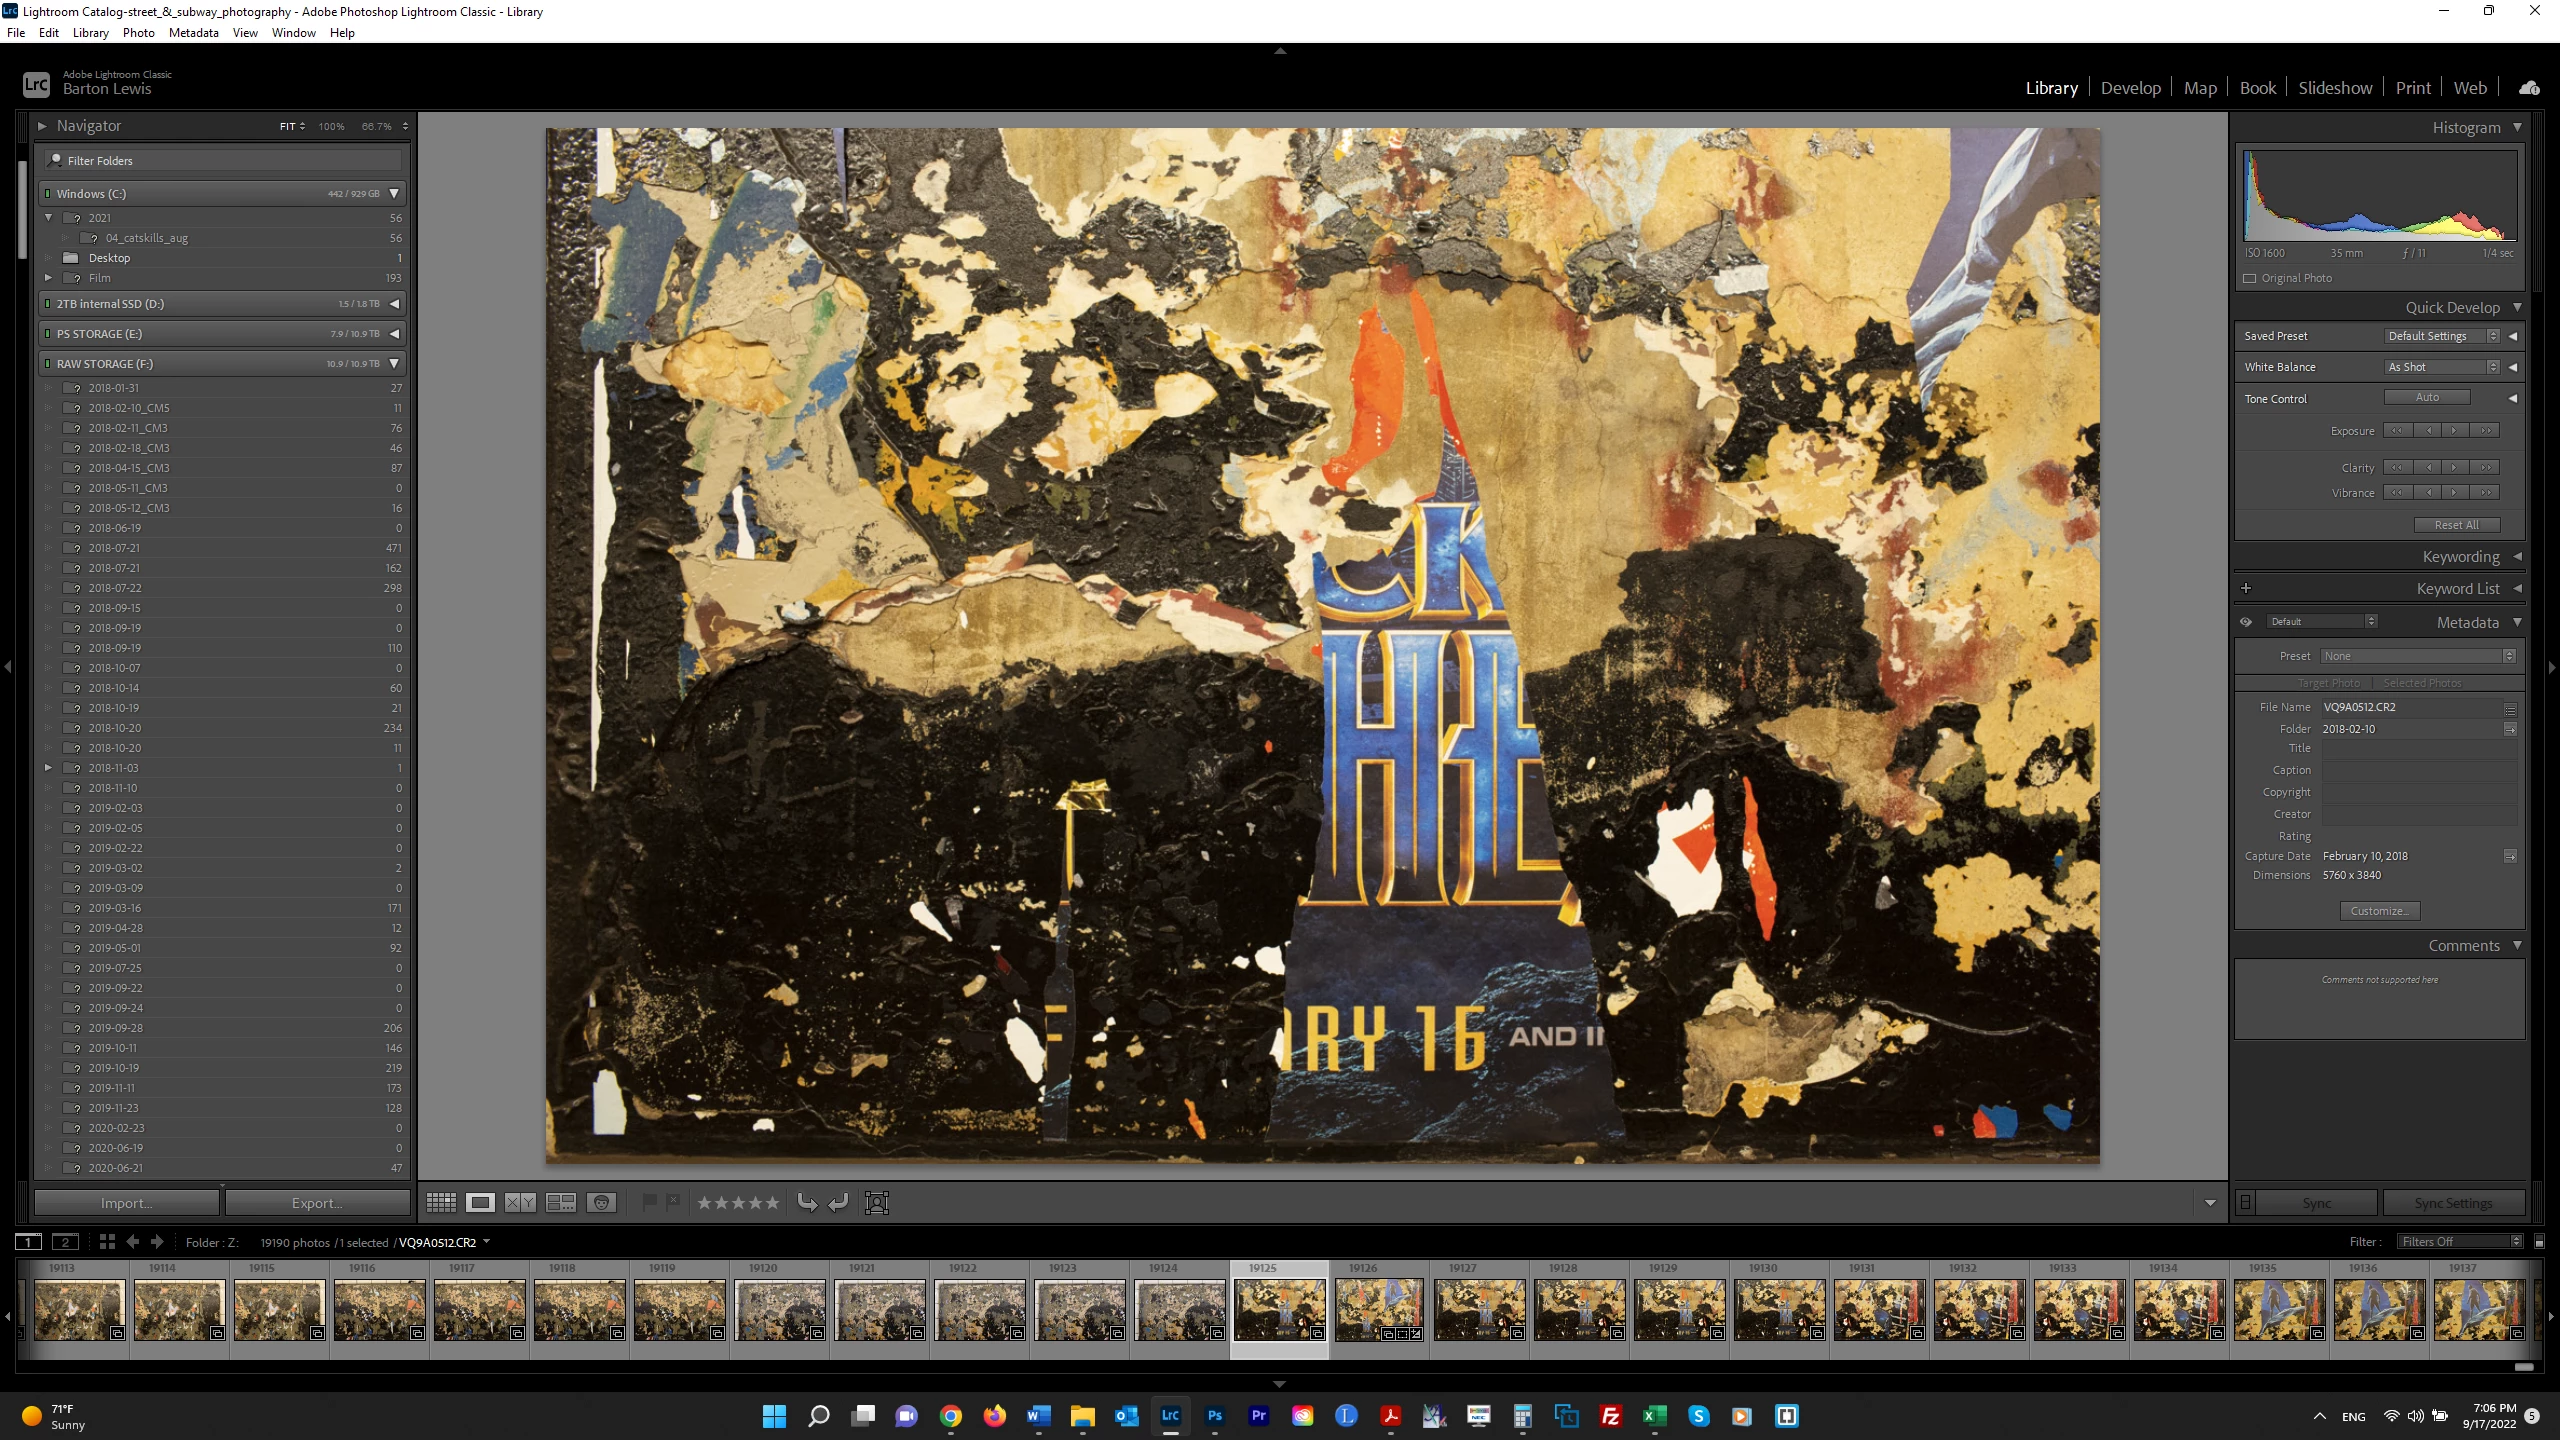2560x1440 pixels.
Task: Toggle metadata eye visibility icon
Action: click(2246, 622)
